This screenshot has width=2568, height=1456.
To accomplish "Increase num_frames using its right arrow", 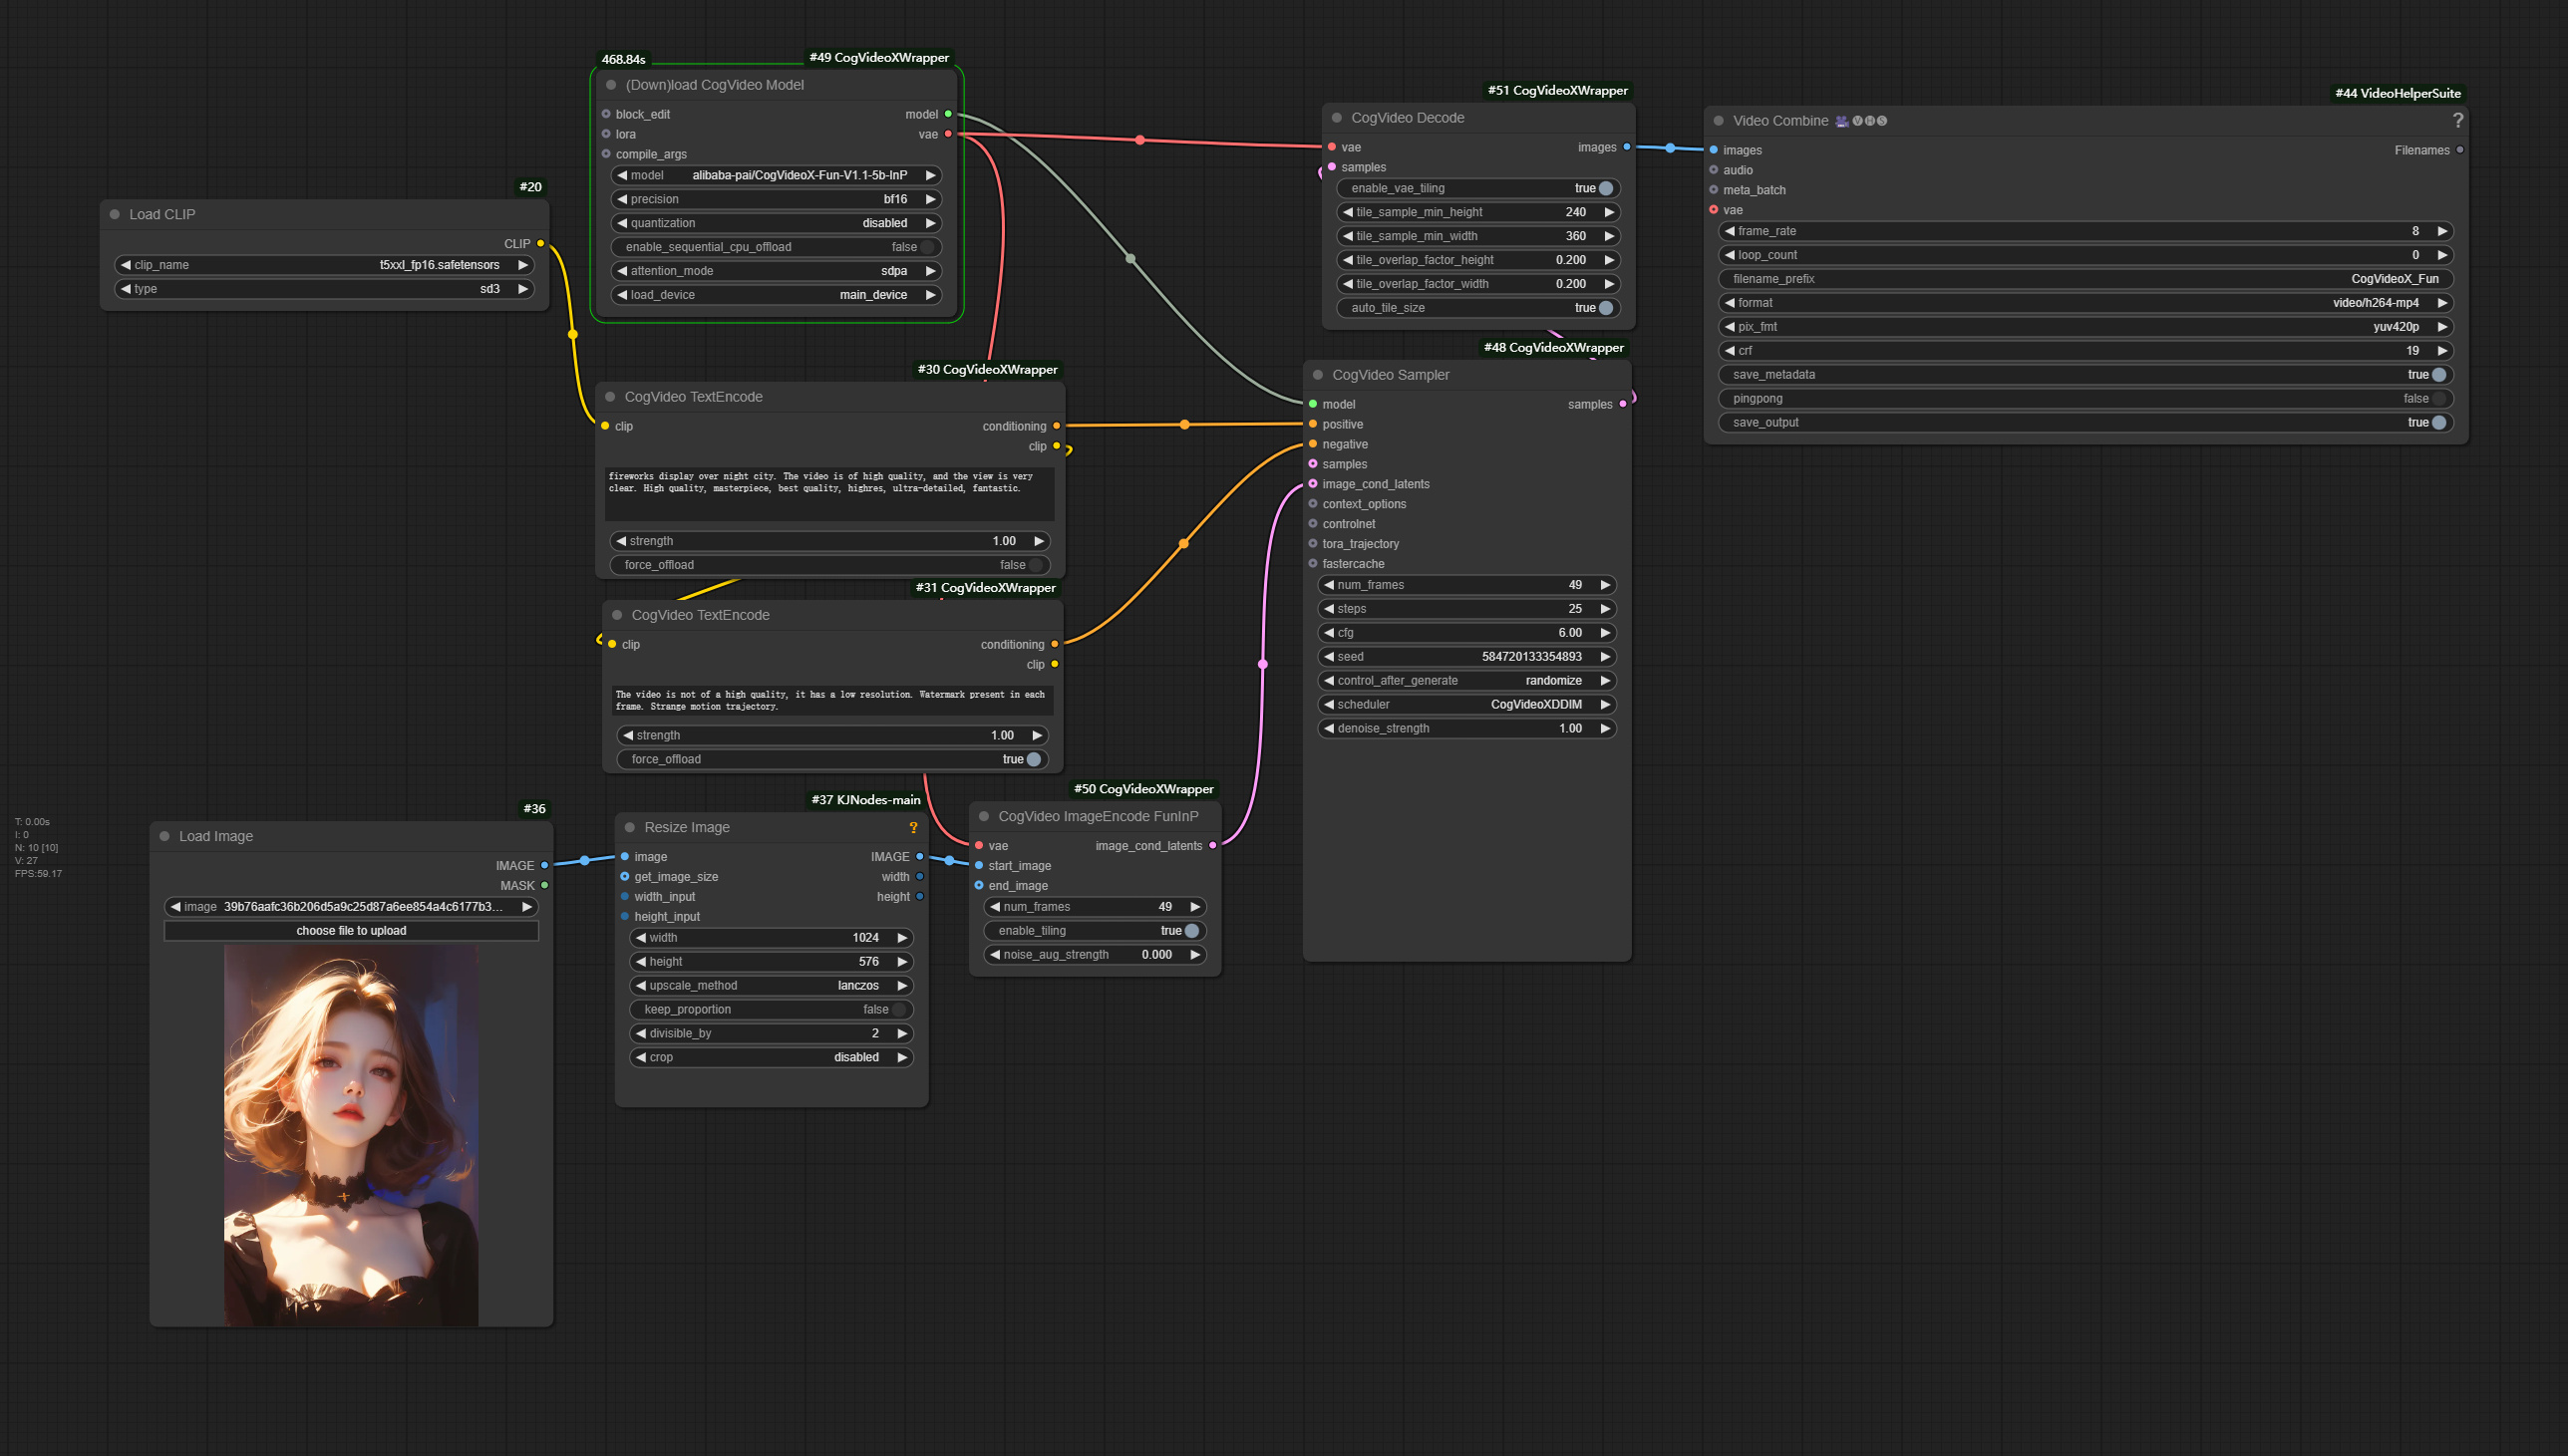I will [1604, 585].
